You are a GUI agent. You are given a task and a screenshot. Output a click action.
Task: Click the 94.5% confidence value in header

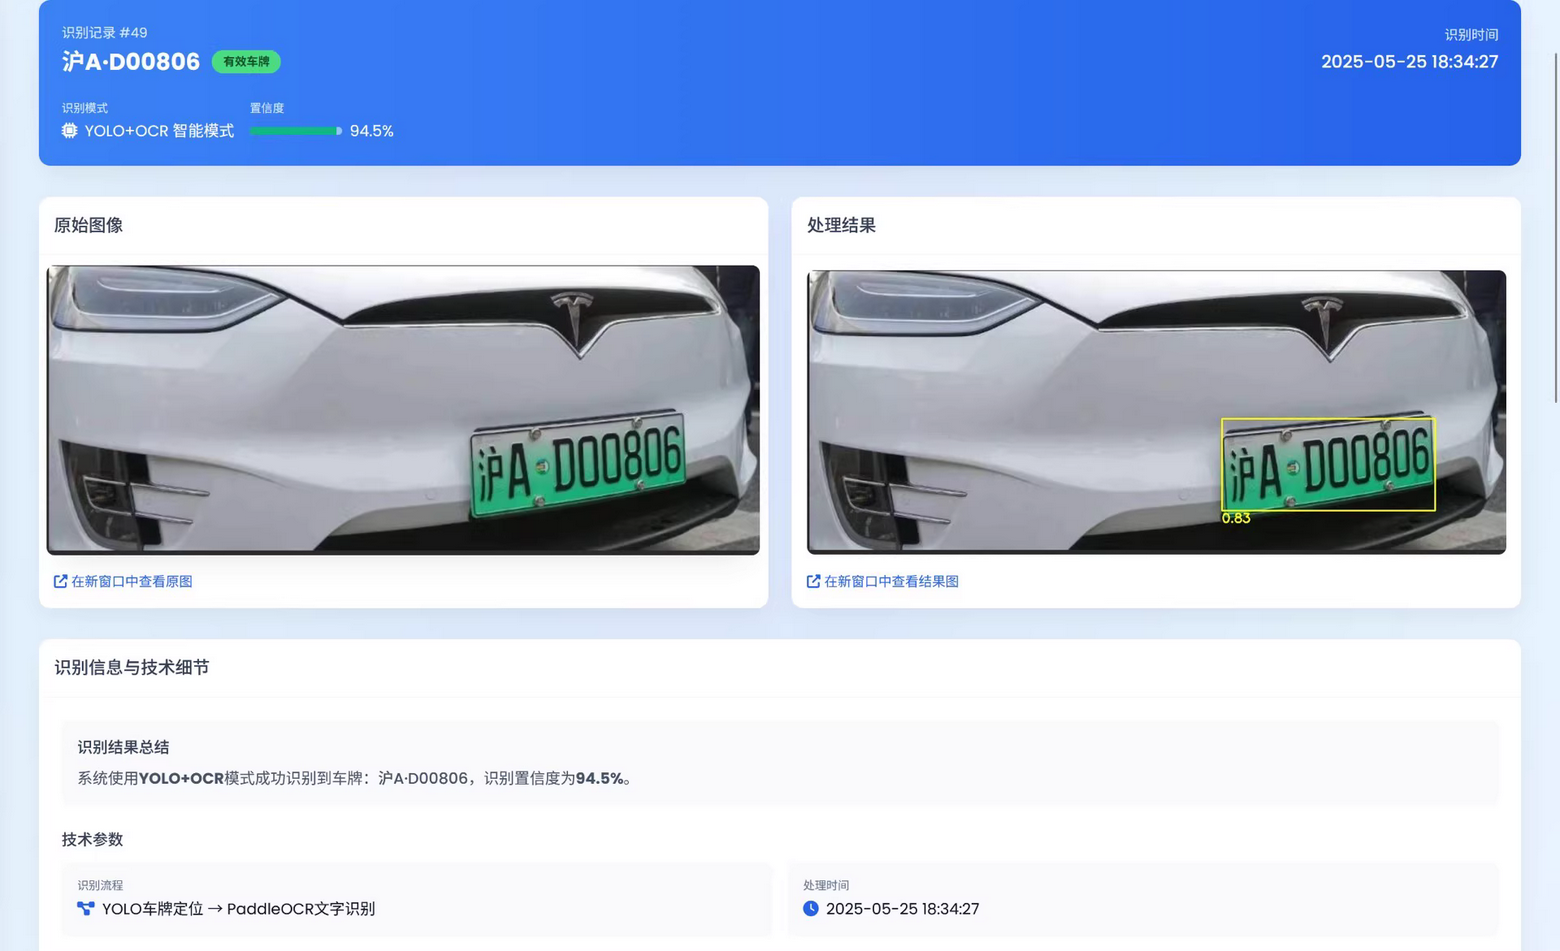pyautogui.click(x=371, y=131)
